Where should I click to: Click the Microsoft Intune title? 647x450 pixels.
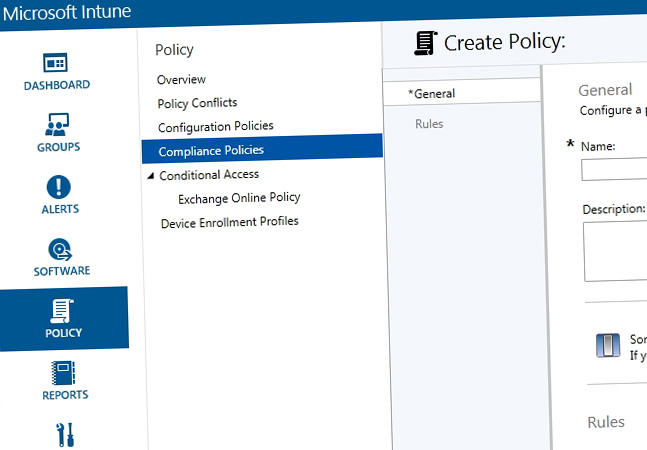67,12
